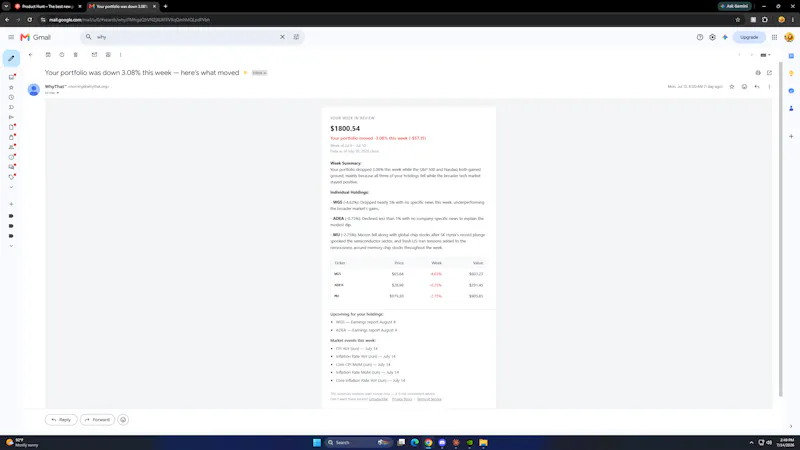800x450 pixels.
Task: Open Gmail Settings gear
Action: 712,37
